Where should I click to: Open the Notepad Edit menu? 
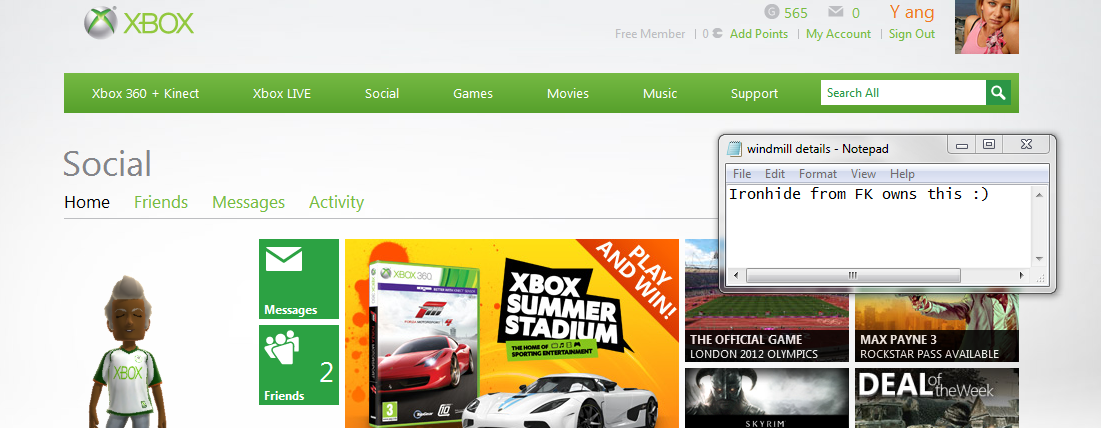774,173
